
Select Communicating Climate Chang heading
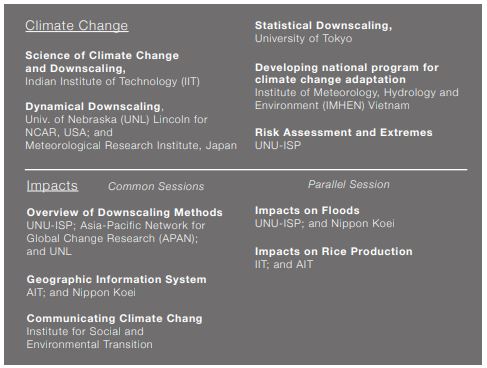pyautogui.click(x=114, y=318)
